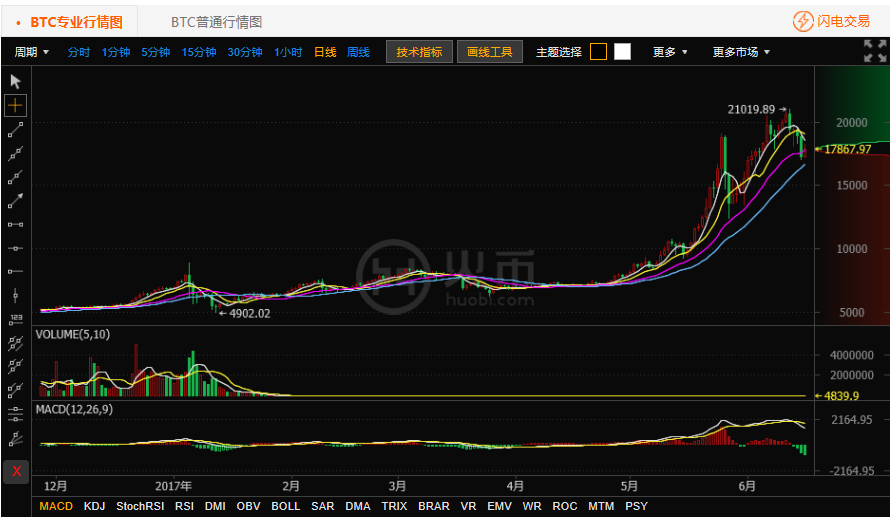Open 闪电交易 lightning trade

(832, 21)
